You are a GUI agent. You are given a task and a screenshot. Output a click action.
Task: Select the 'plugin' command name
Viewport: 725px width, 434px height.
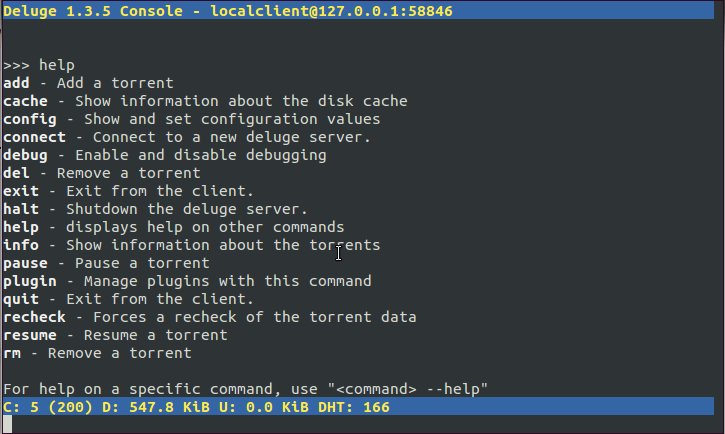(30, 281)
